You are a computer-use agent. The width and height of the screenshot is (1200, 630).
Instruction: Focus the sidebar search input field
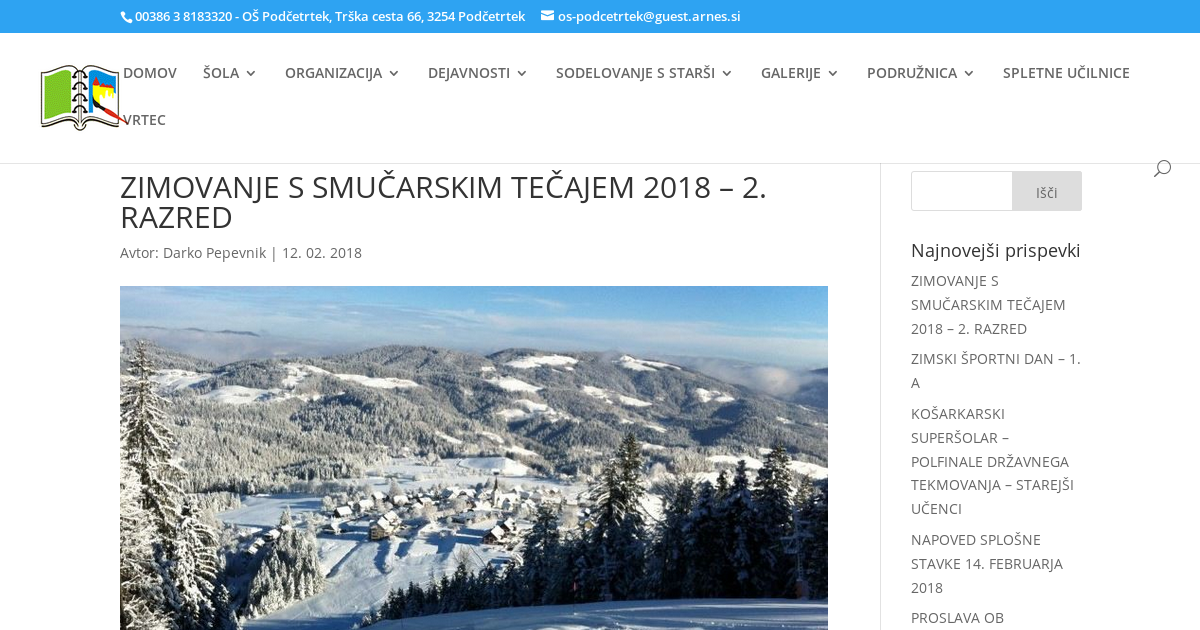pyautogui.click(x=962, y=191)
